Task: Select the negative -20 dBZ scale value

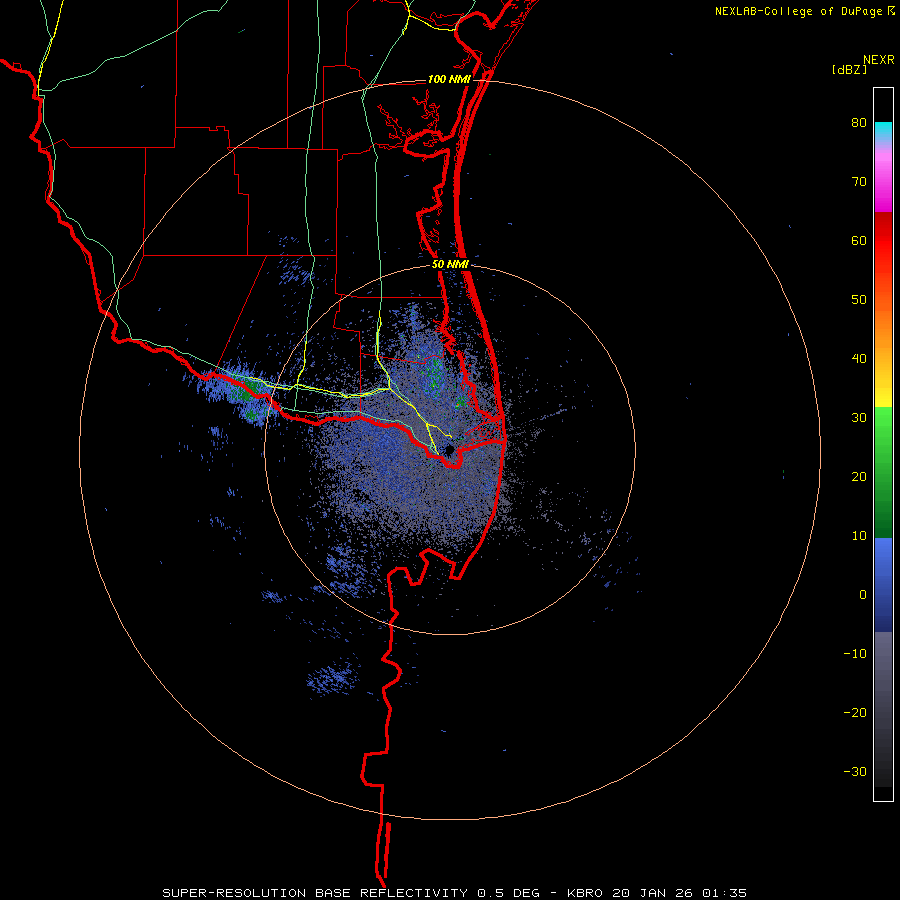Action: [855, 712]
